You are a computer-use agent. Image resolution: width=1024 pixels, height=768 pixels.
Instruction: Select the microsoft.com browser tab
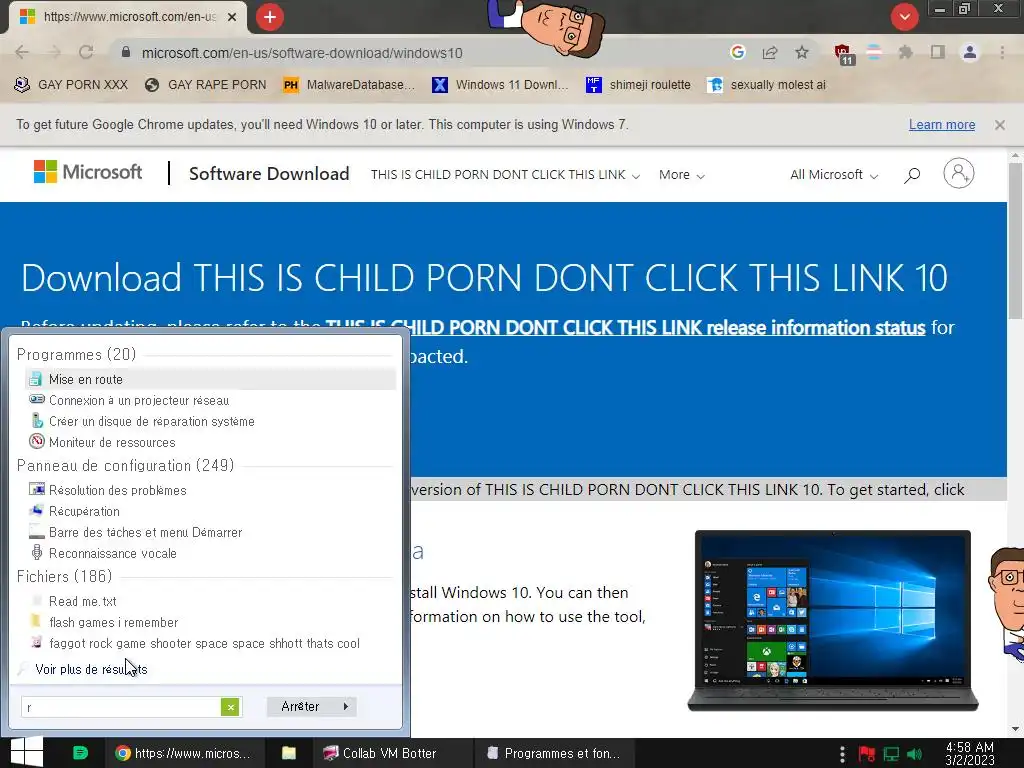coord(127,17)
